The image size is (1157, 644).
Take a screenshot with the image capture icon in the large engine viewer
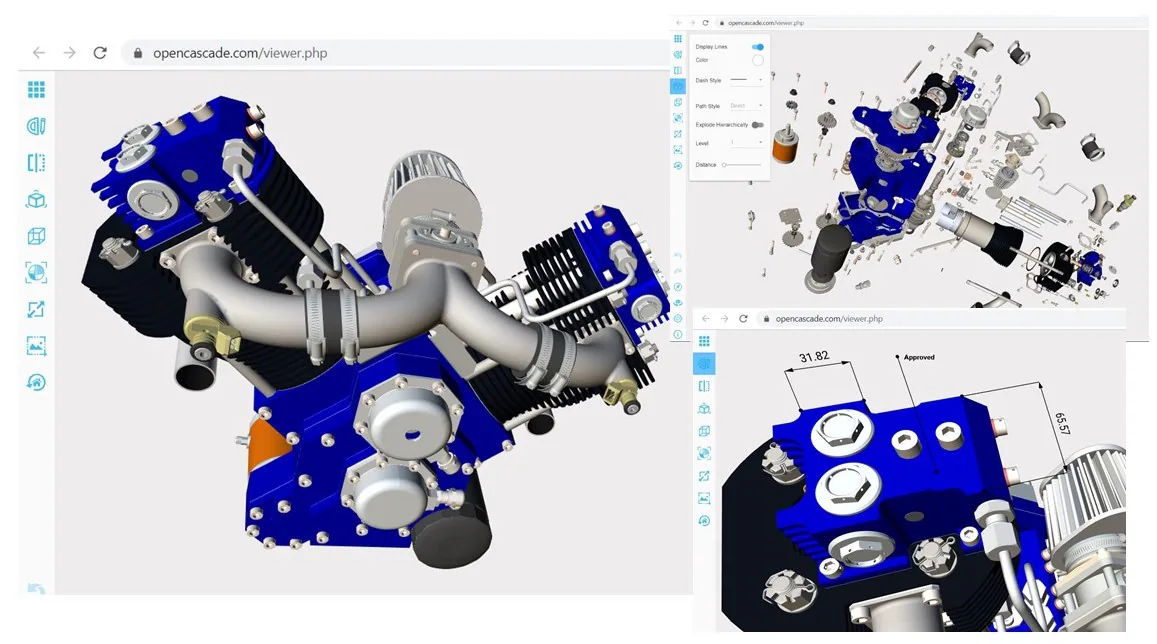[36, 345]
